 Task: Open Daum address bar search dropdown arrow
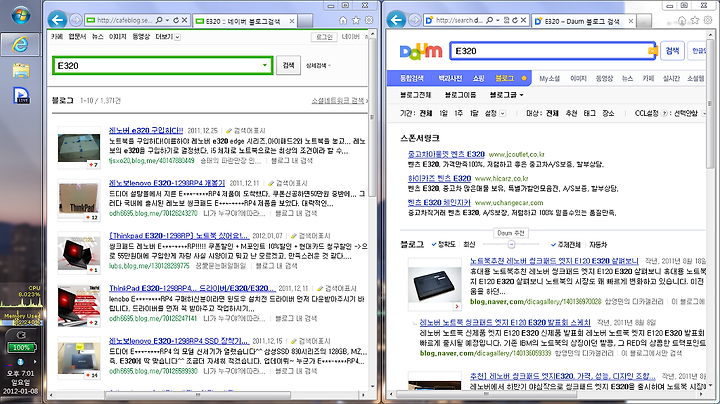coord(498,20)
